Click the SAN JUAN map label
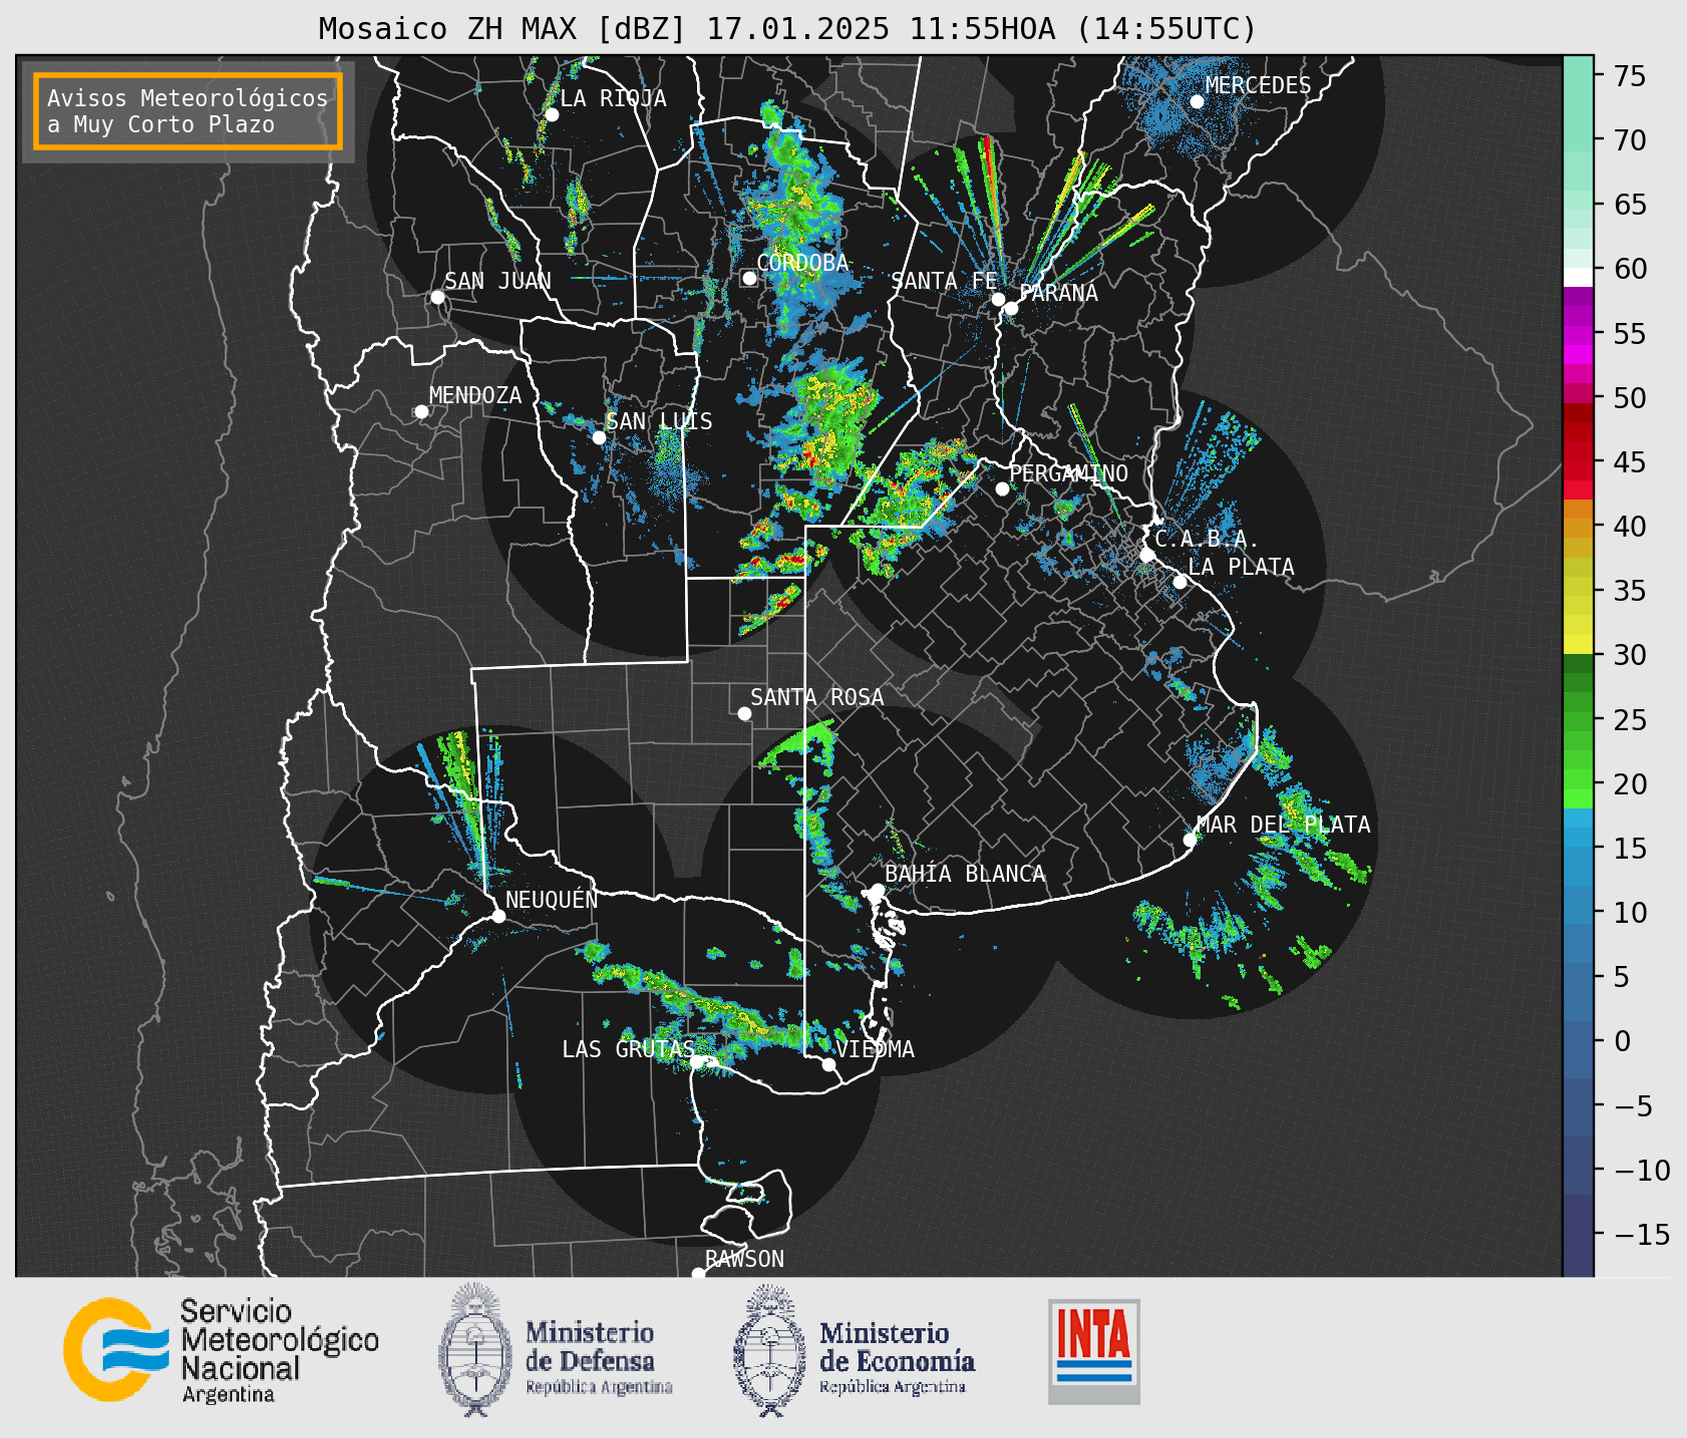Screen dimensions: 1687x1438 [x=498, y=281]
